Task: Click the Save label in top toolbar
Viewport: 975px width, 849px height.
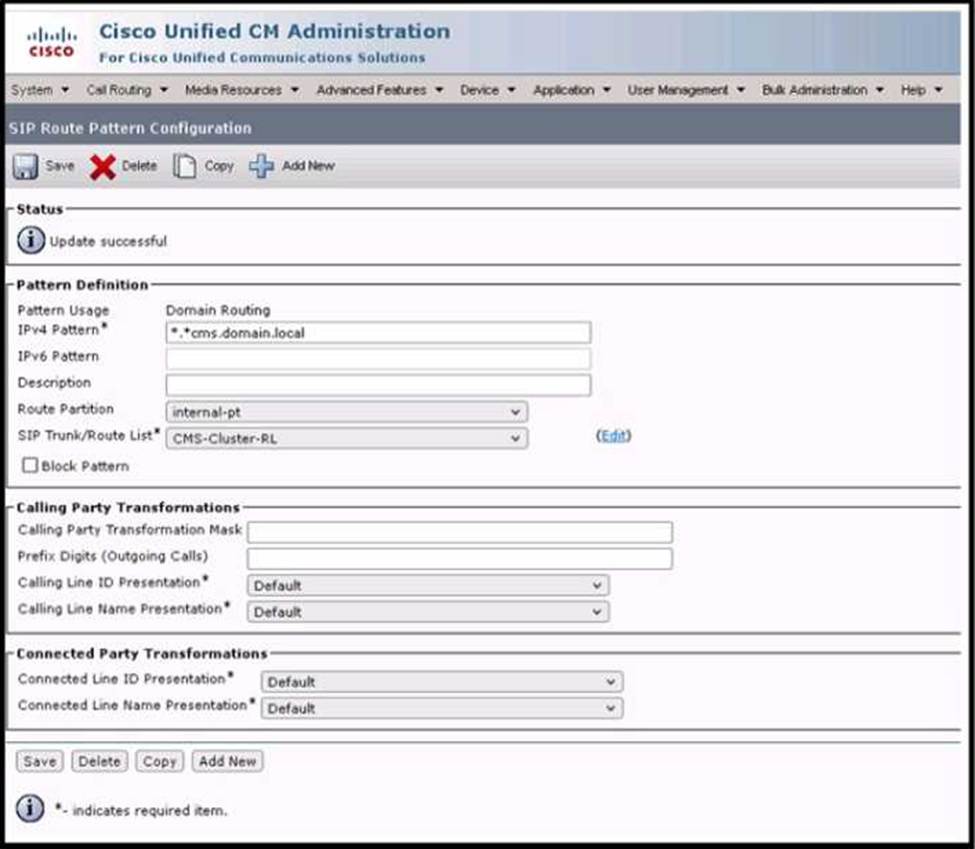Action: tap(60, 166)
